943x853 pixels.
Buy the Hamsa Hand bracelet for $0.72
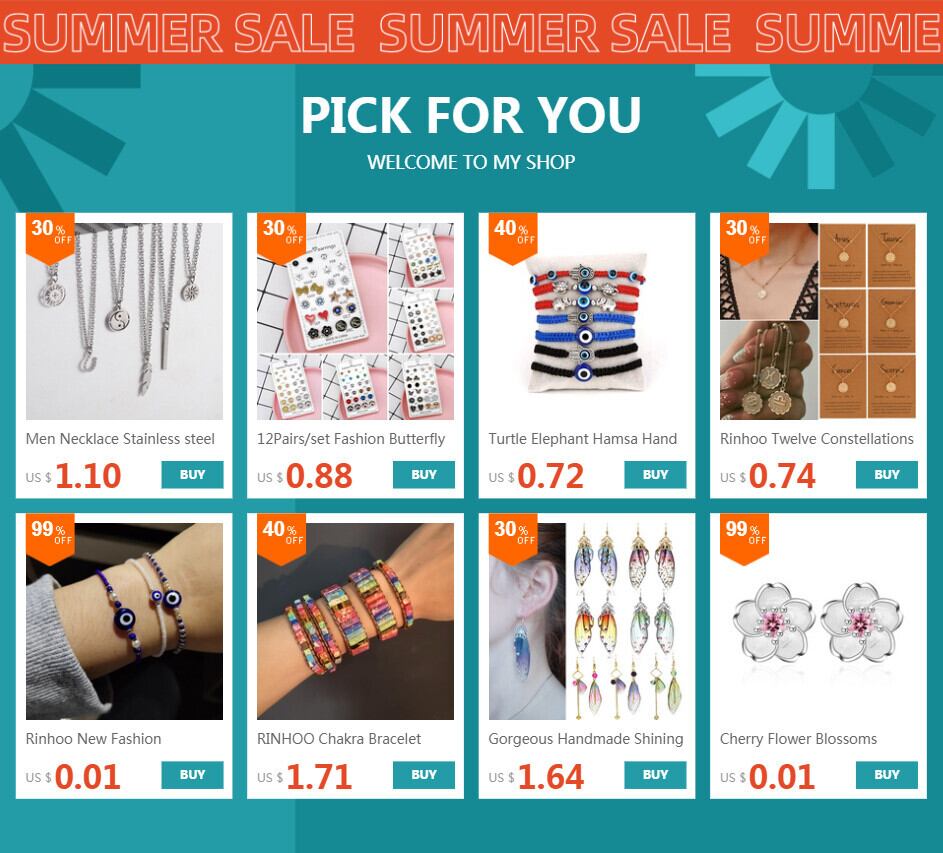tap(656, 475)
